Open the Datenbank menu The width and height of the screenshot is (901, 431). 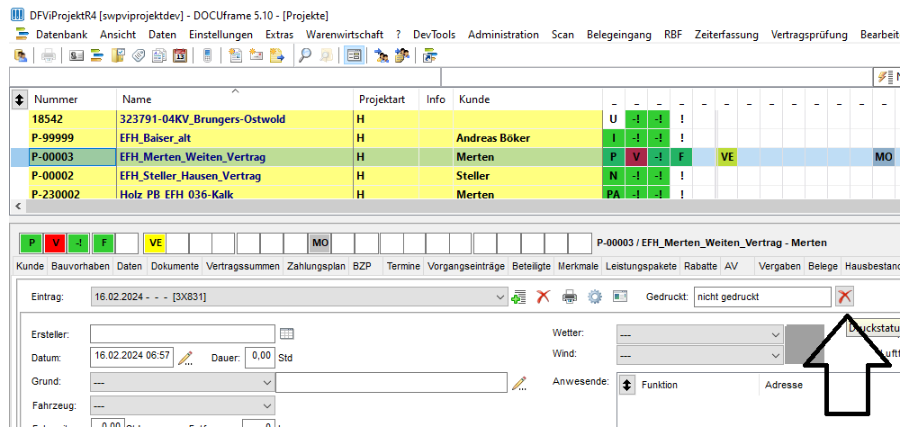61,34
